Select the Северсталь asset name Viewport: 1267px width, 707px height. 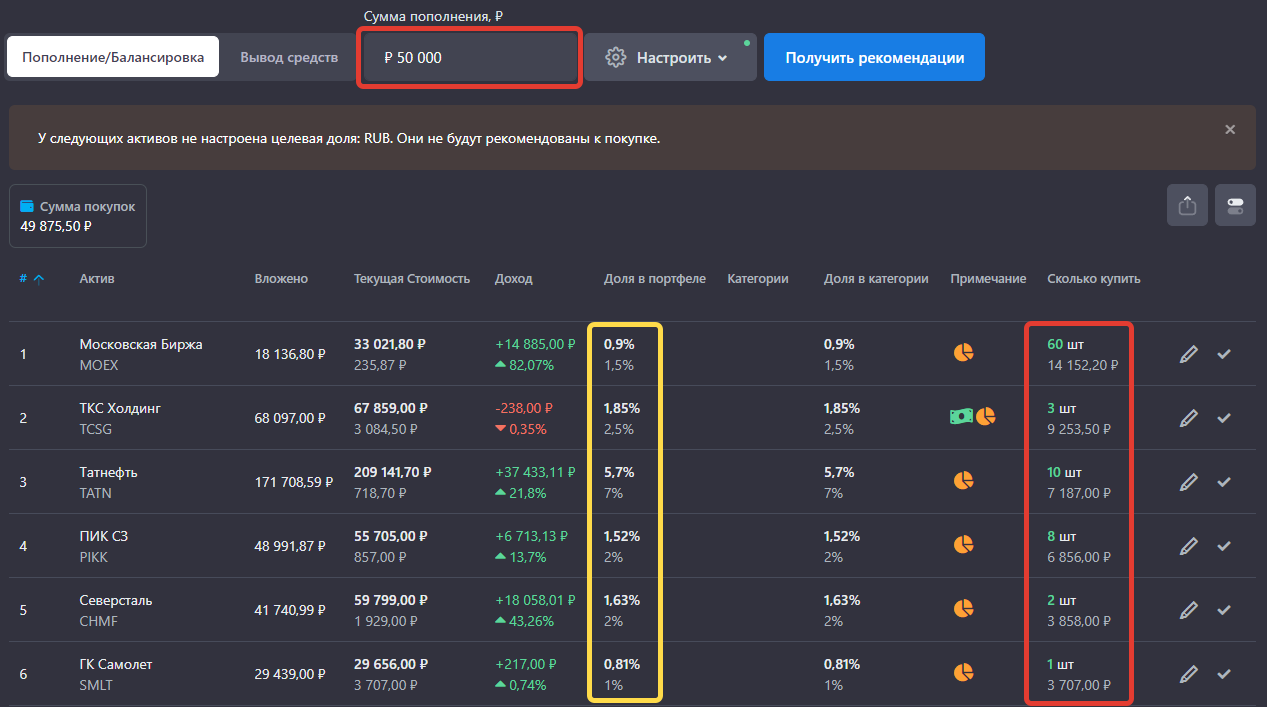[116, 600]
